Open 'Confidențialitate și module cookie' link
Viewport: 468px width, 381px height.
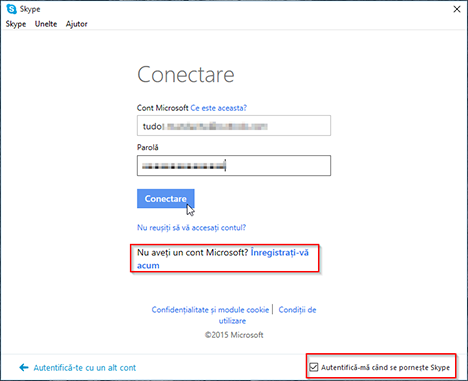click(210, 310)
